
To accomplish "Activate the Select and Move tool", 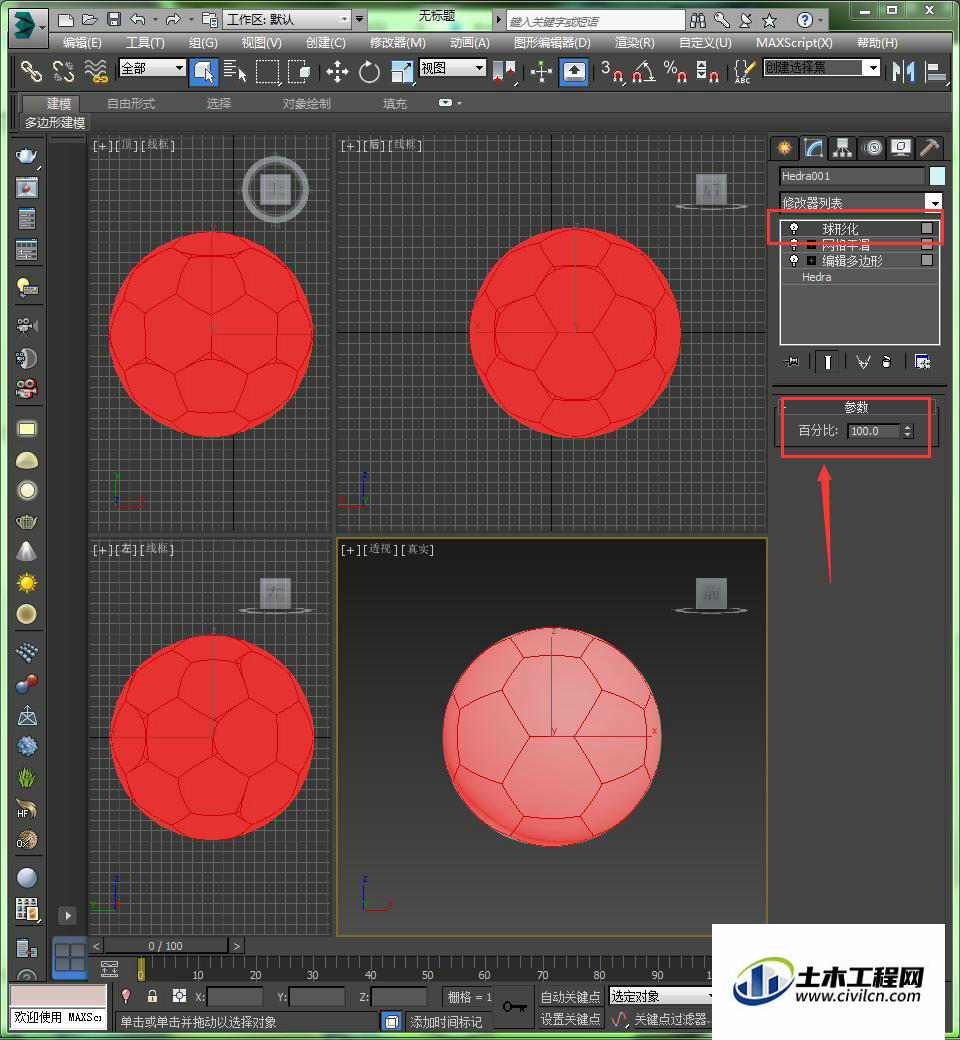I will pyautogui.click(x=337, y=71).
